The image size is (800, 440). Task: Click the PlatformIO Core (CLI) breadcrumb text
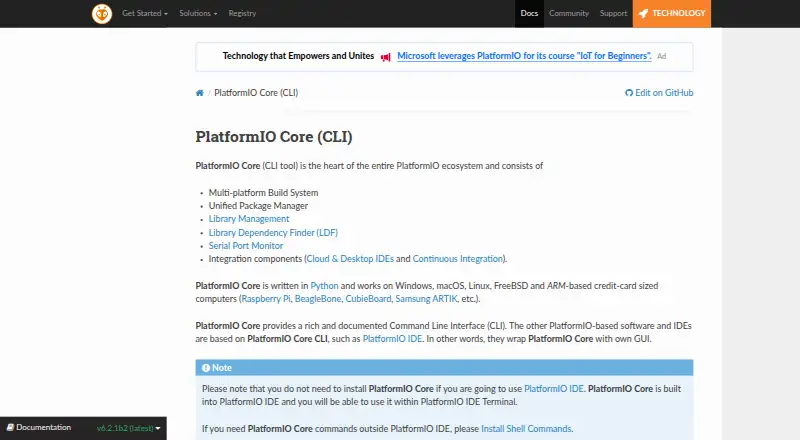pyautogui.click(x=256, y=93)
